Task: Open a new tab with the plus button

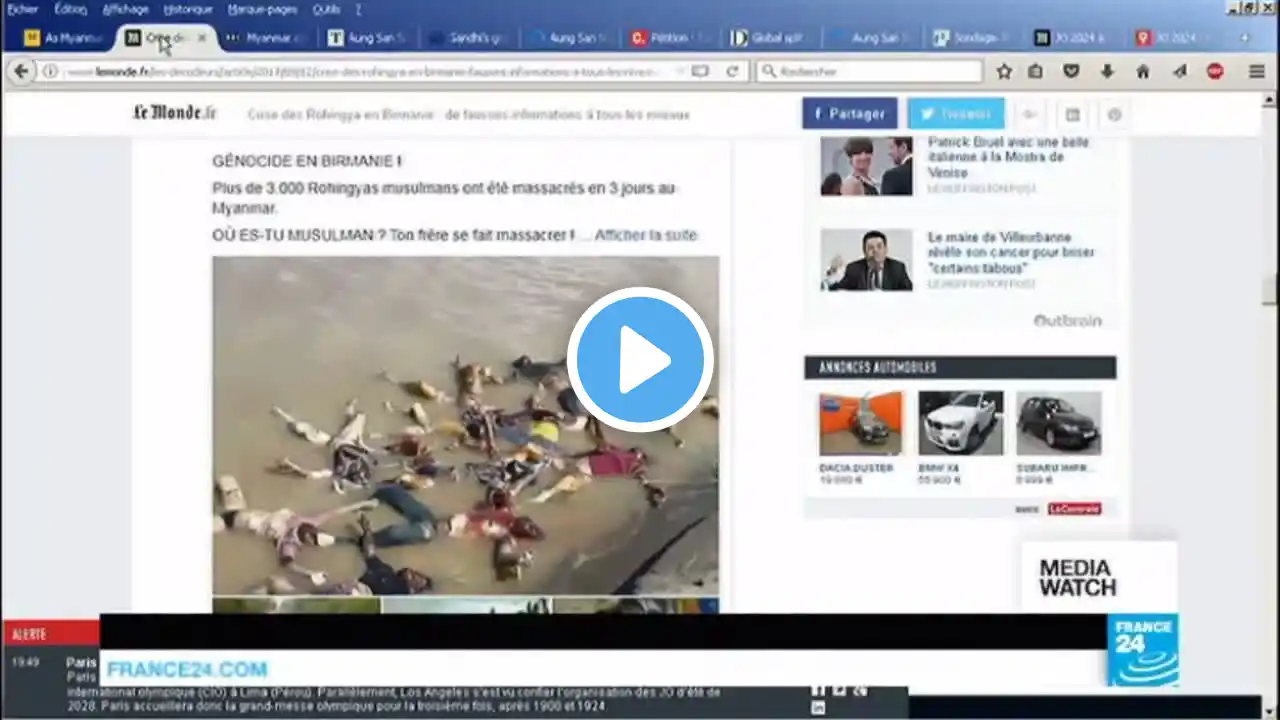Action: pyautogui.click(x=1245, y=38)
